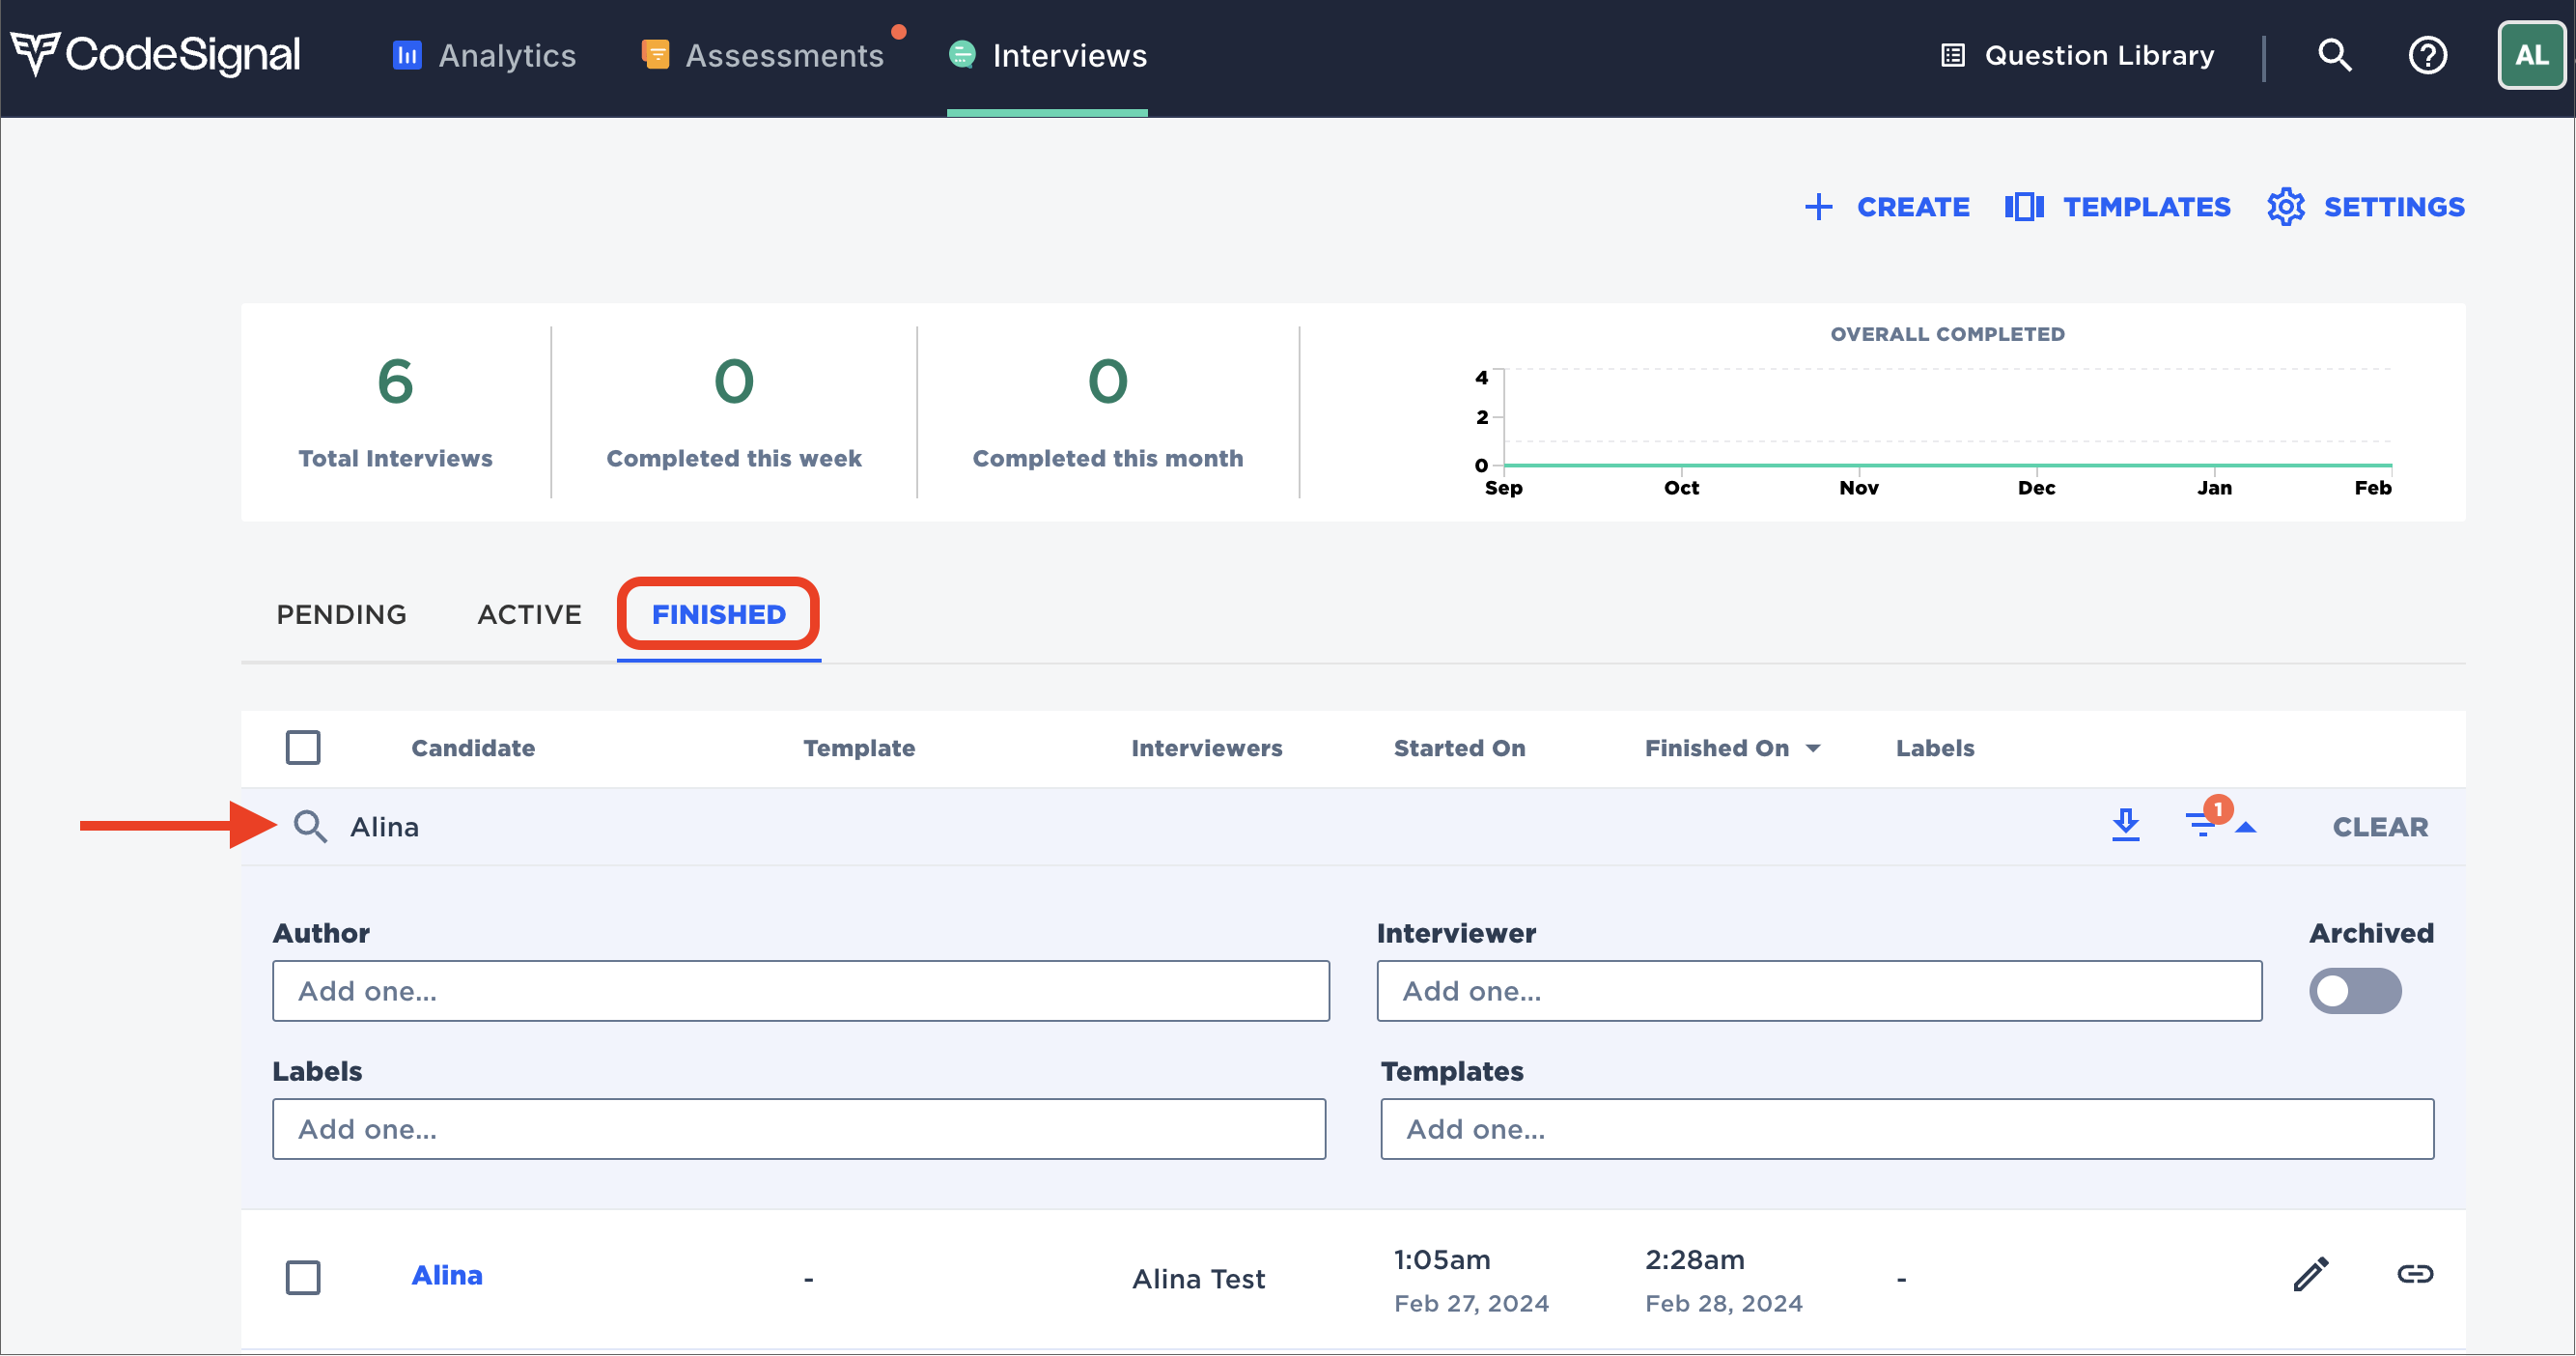This screenshot has height=1356, width=2576.
Task: Click the download results icon
Action: coord(2125,826)
